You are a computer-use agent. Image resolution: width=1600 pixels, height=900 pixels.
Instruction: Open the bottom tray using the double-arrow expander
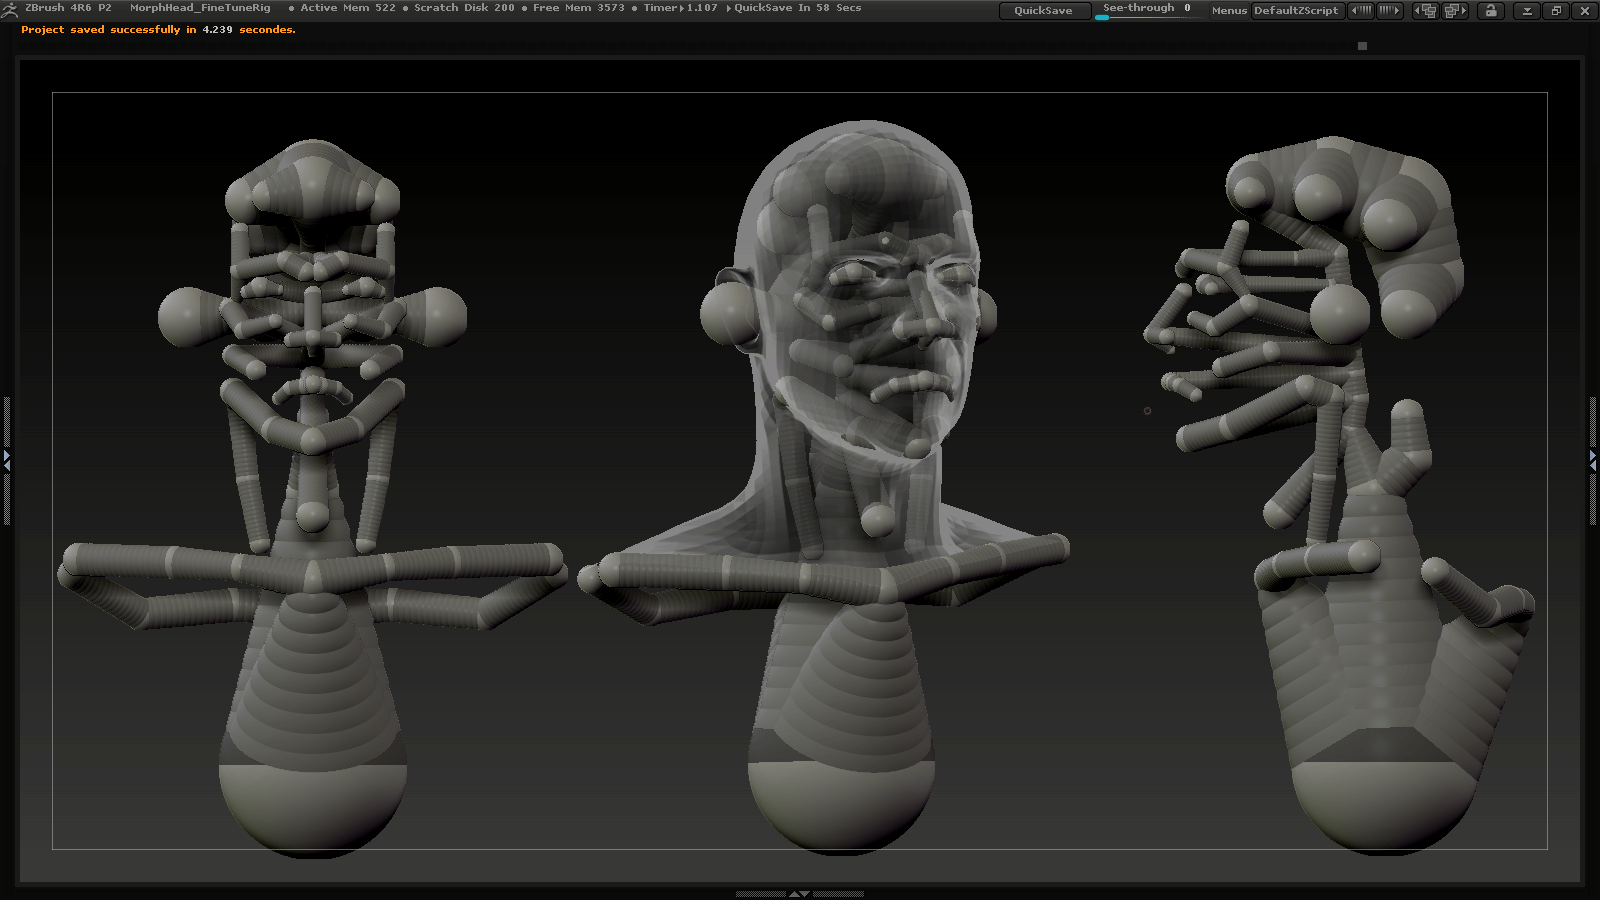pyautogui.click(x=799, y=895)
